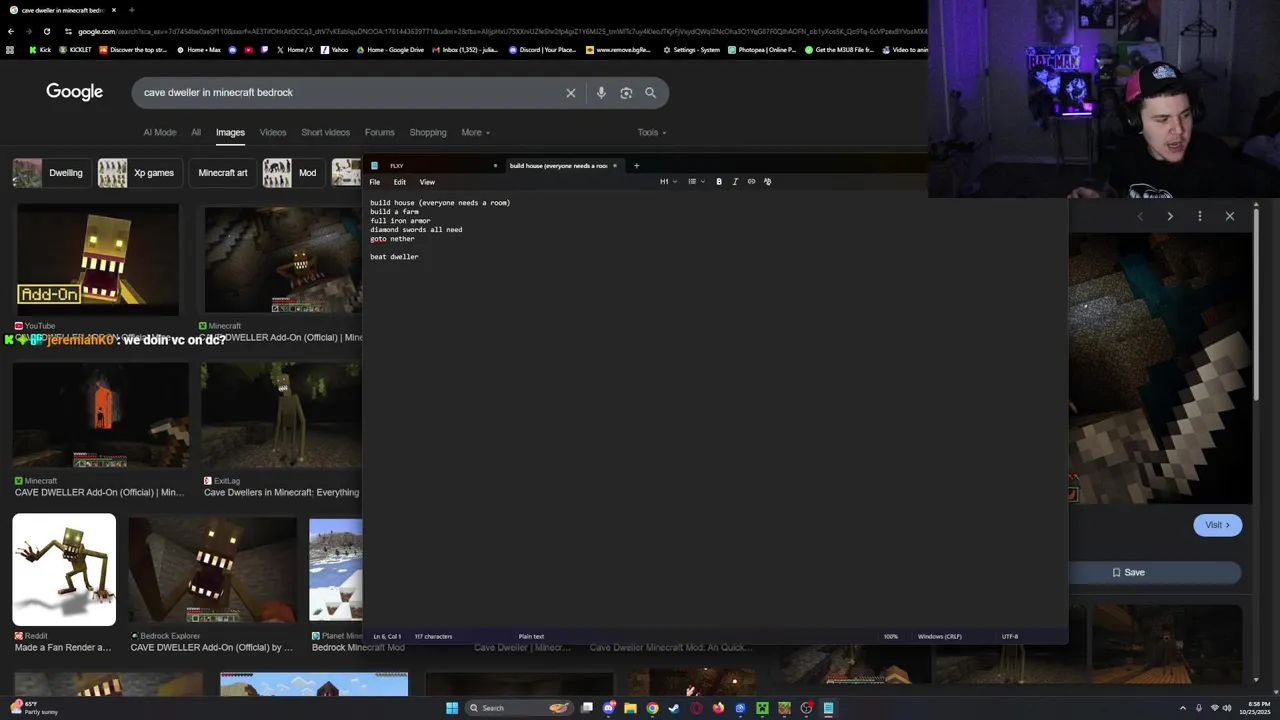Open the 100% zoom setting in the Notepad status bar
Viewport: 1280px width, 720px height.
tap(890, 636)
